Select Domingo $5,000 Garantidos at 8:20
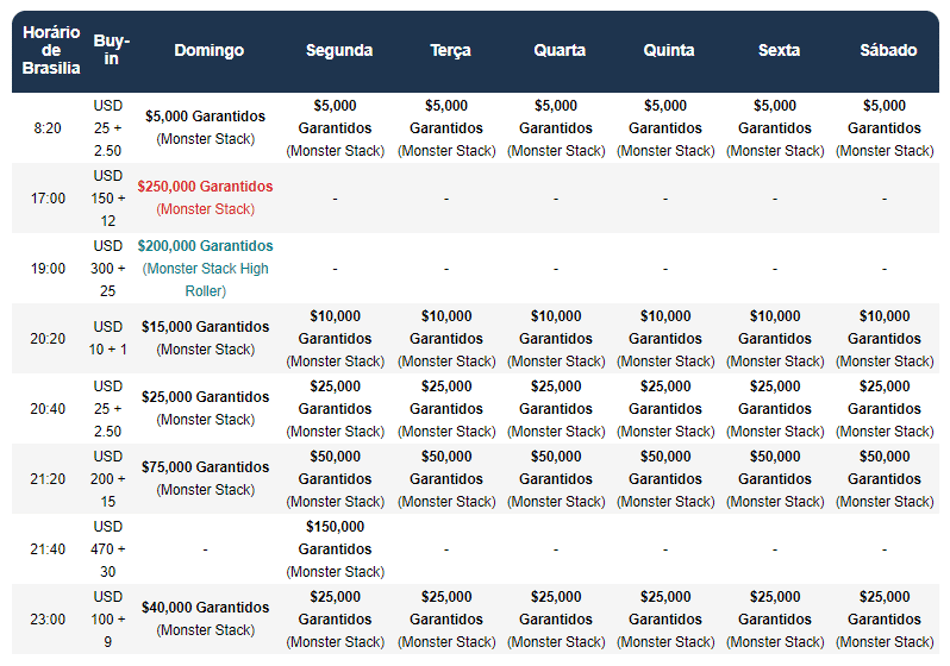This screenshot has height=666, width=950. click(205, 127)
